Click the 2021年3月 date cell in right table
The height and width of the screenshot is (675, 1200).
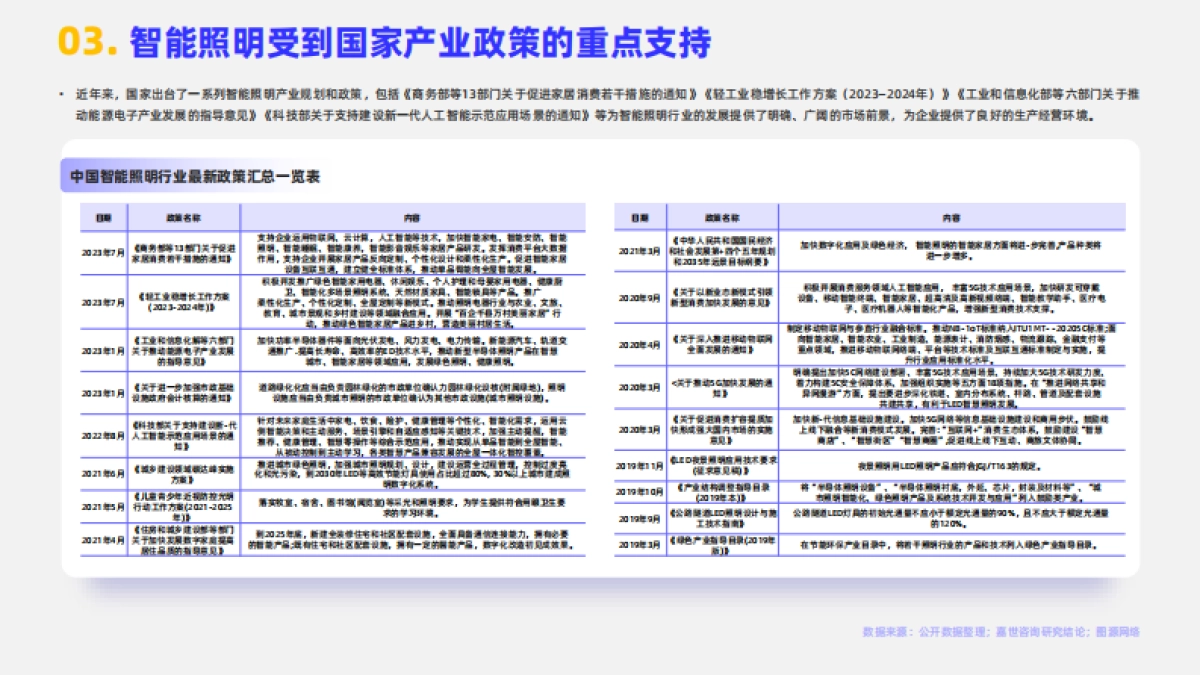638,250
